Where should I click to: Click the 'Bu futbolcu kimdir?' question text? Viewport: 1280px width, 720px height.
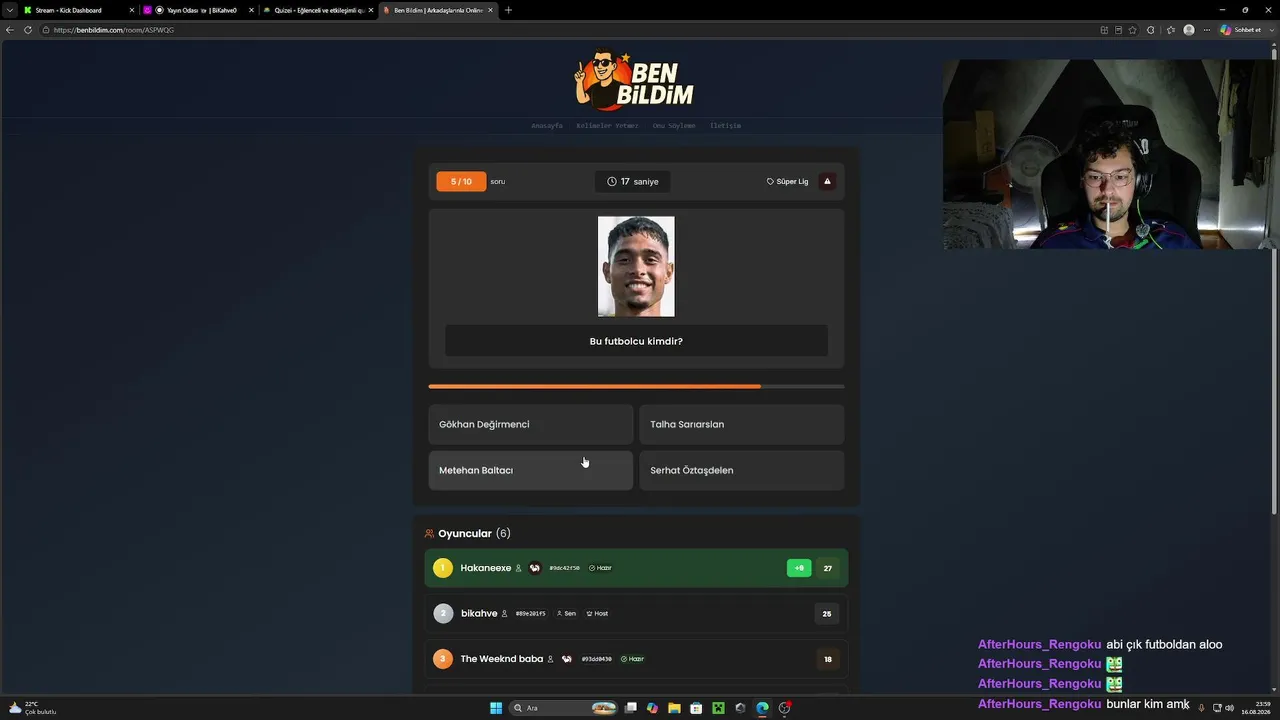pos(636,341)
